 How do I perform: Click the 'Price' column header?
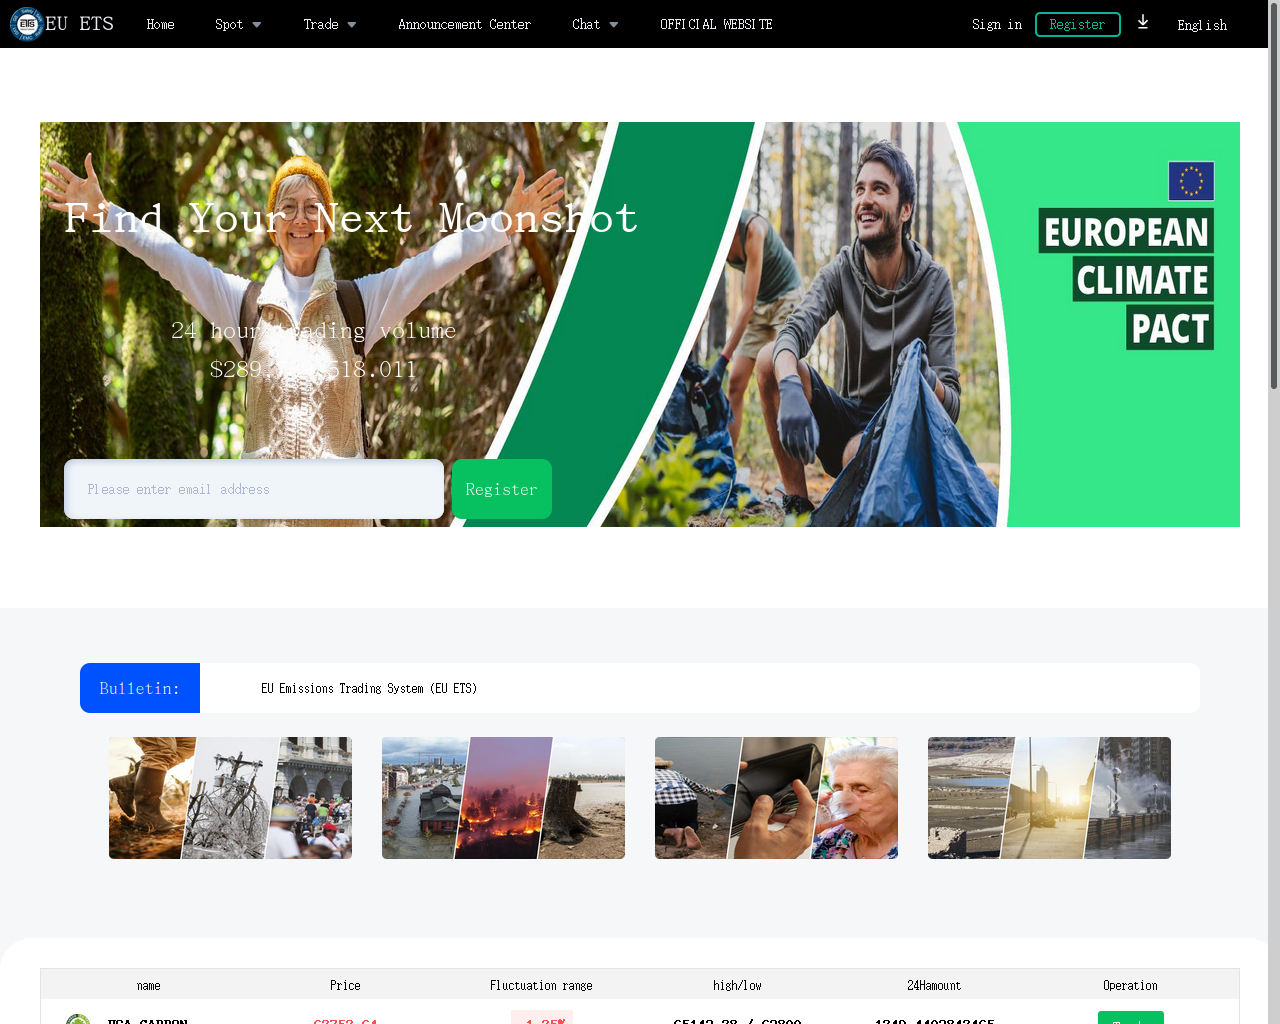tap(345, 985)
